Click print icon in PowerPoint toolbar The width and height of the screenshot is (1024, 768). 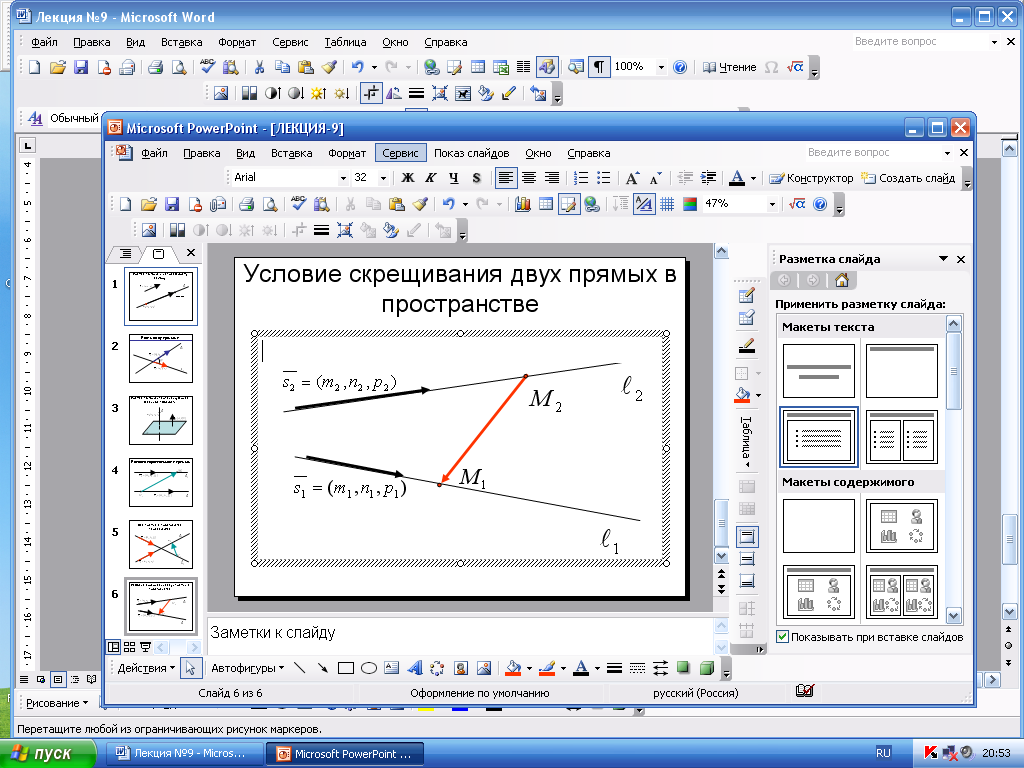point(246,204)
